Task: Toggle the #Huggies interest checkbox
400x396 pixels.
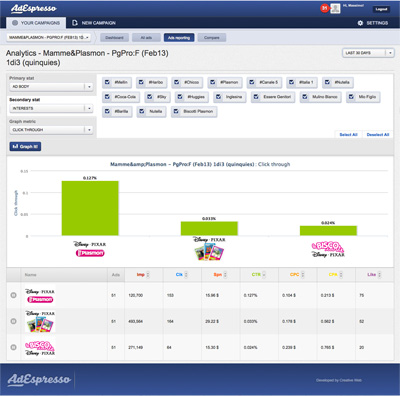Action: pyautogui.click(x=180, y=97)
